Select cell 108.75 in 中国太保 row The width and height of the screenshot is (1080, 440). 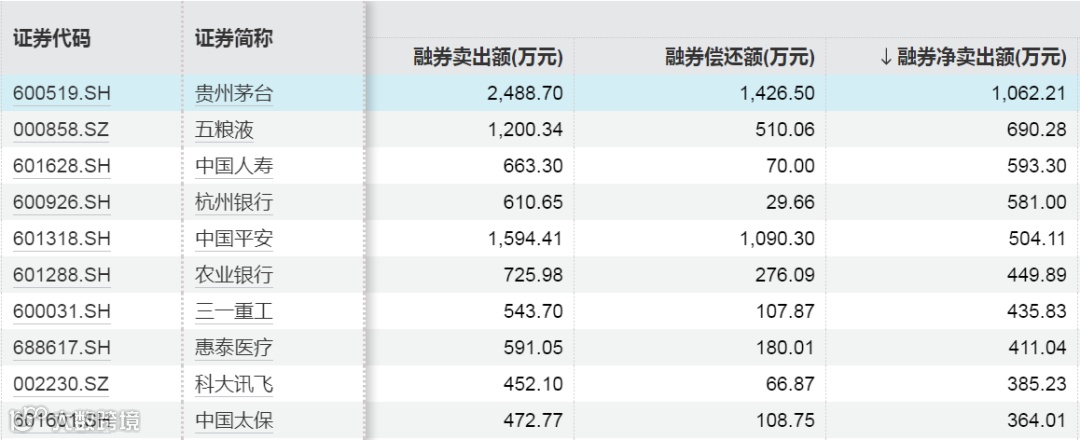click(x=784, y=420)
